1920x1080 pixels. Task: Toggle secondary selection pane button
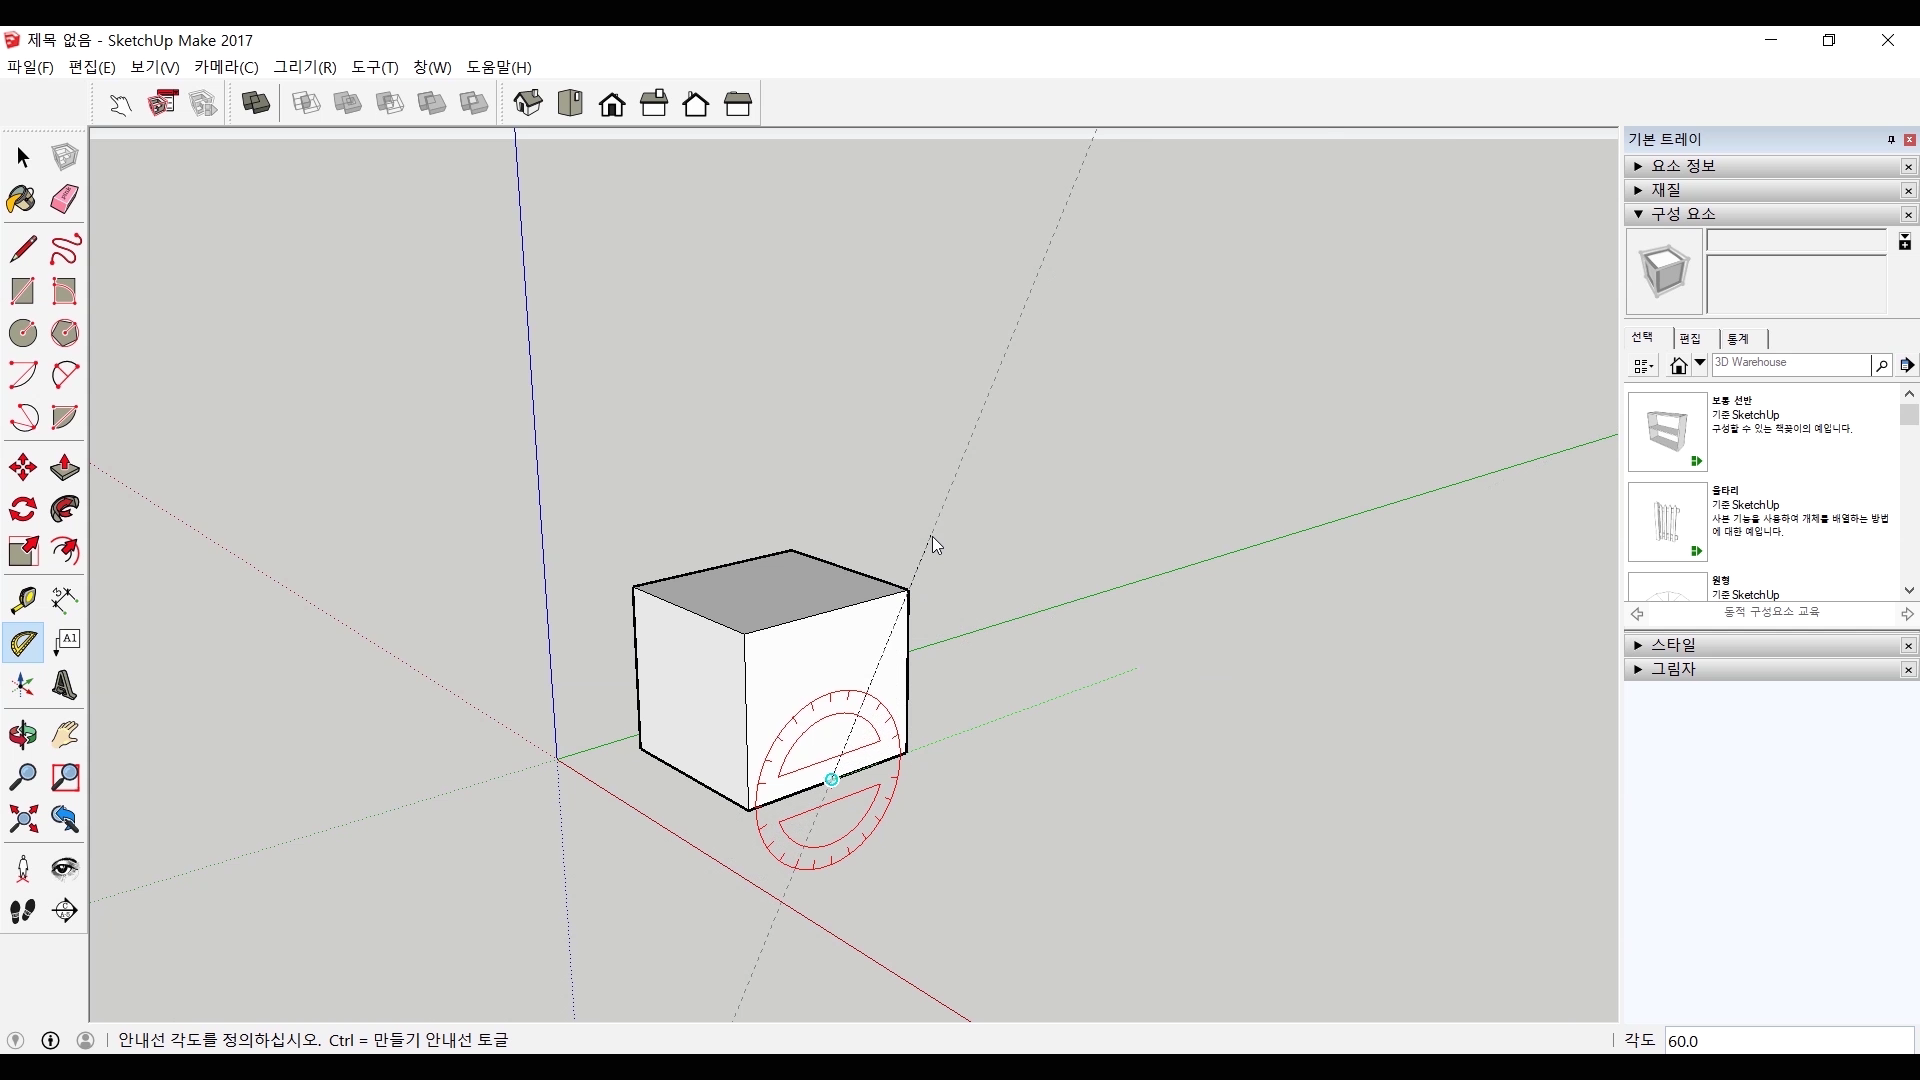[x=1904, y=242]
